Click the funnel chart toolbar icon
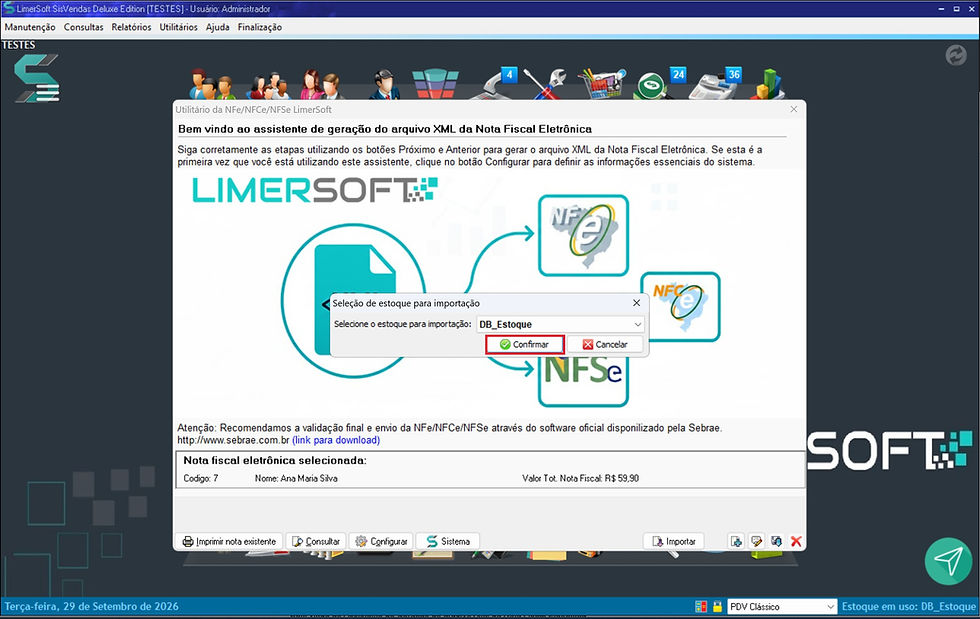Viewport: 980px width, 619px height. [x=436, y=84]
